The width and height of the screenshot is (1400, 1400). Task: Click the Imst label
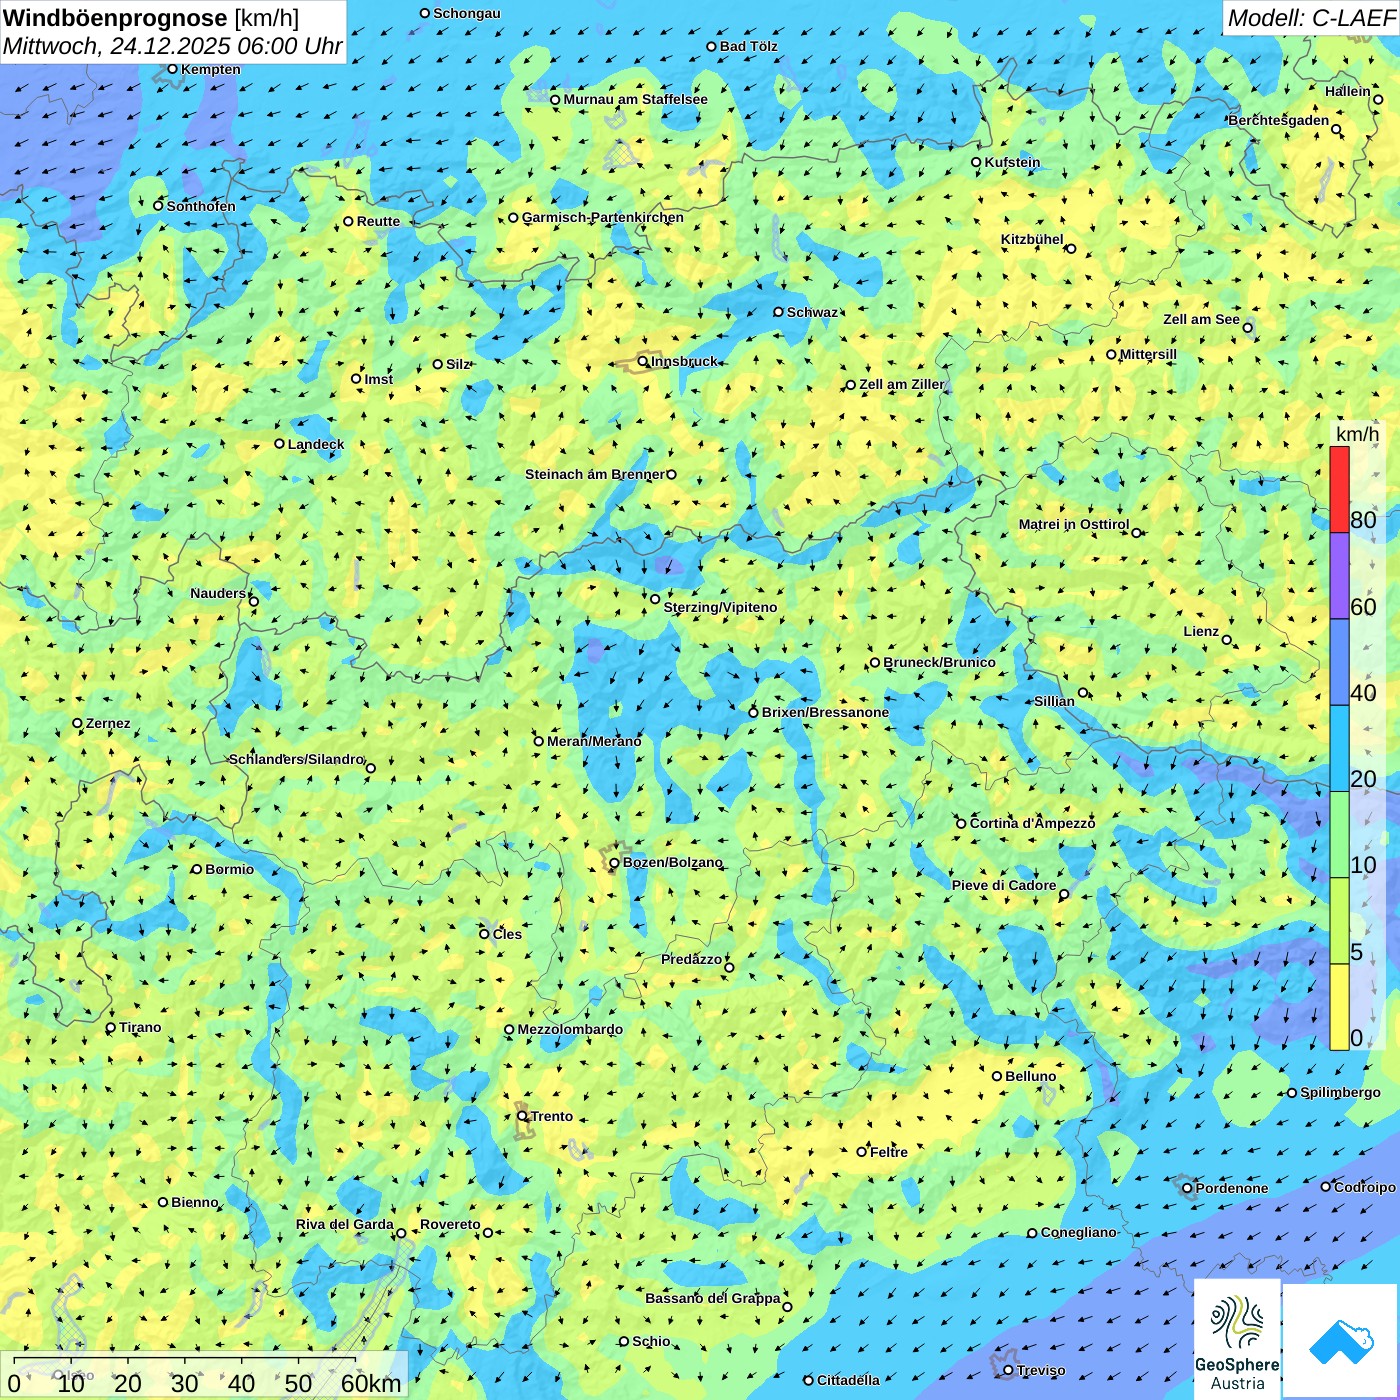pos(379,379)
